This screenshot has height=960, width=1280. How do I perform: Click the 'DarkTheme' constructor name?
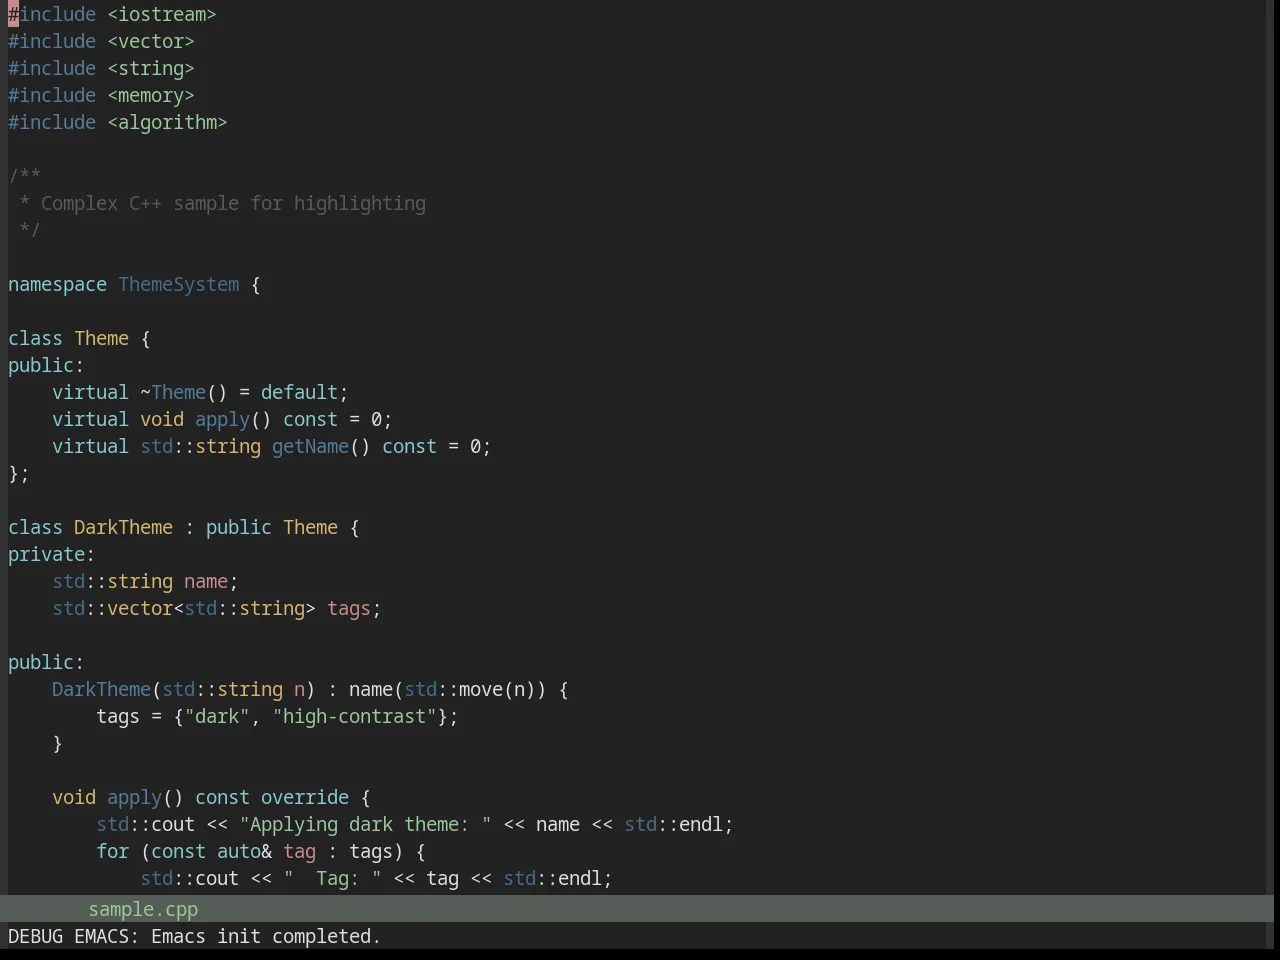coord(101,689)
